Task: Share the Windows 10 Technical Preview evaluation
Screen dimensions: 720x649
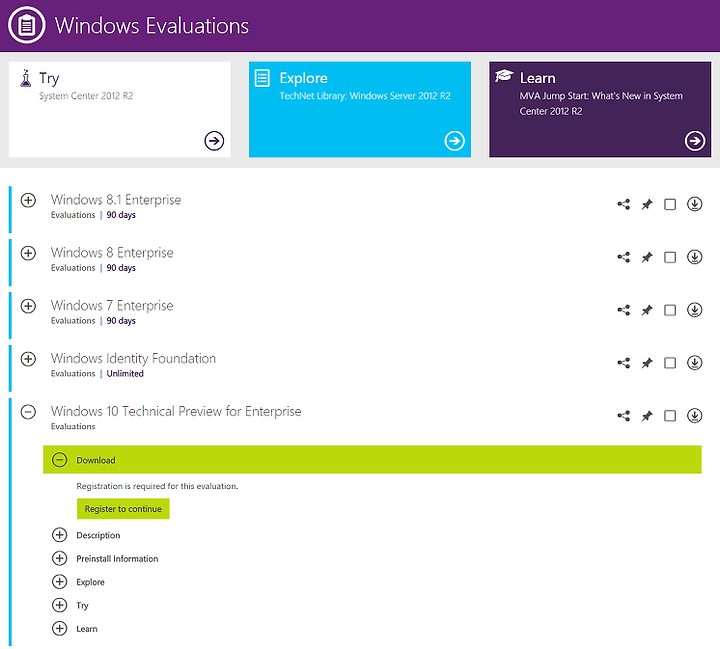Action: tap(624, 416)
